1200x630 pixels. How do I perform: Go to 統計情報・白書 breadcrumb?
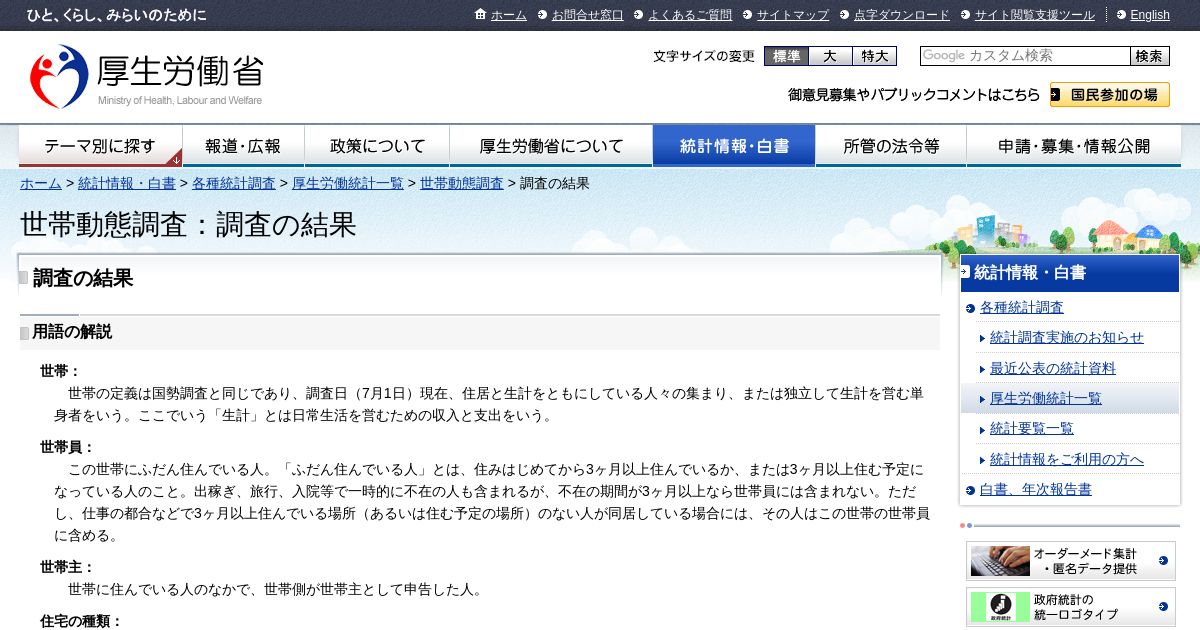tap(127, 183)
